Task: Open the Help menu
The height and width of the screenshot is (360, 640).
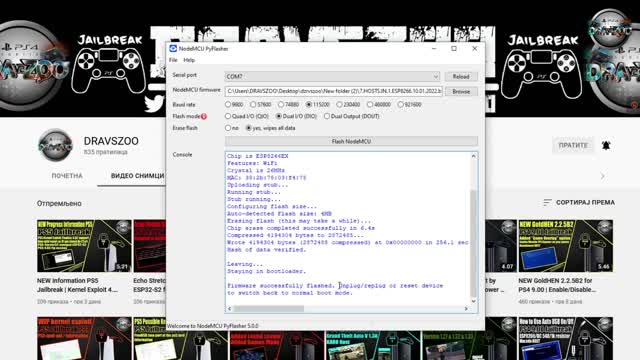Action: [189, 60]
